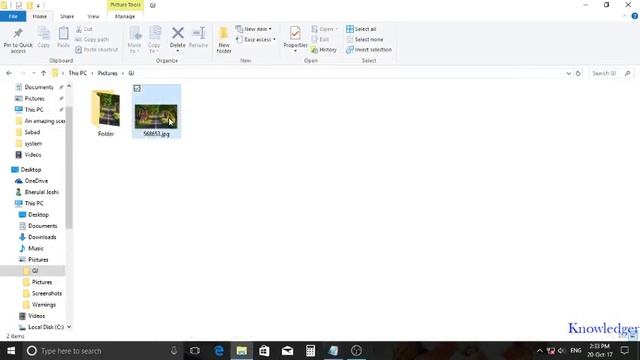Open Calculator from the taskbar
Screen dimensions: 640x360
tap(310, 351)
